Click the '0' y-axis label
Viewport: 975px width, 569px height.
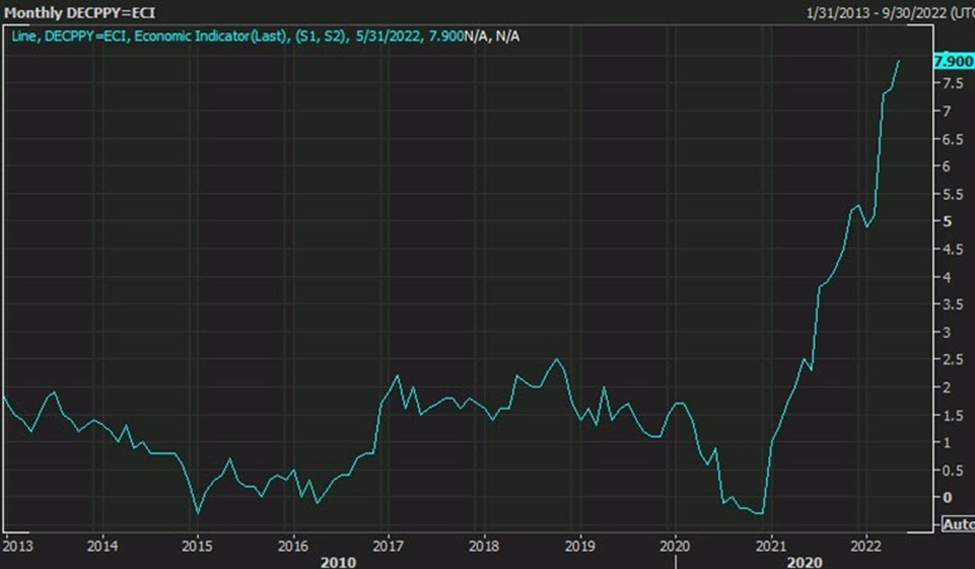tap(946, 497)
